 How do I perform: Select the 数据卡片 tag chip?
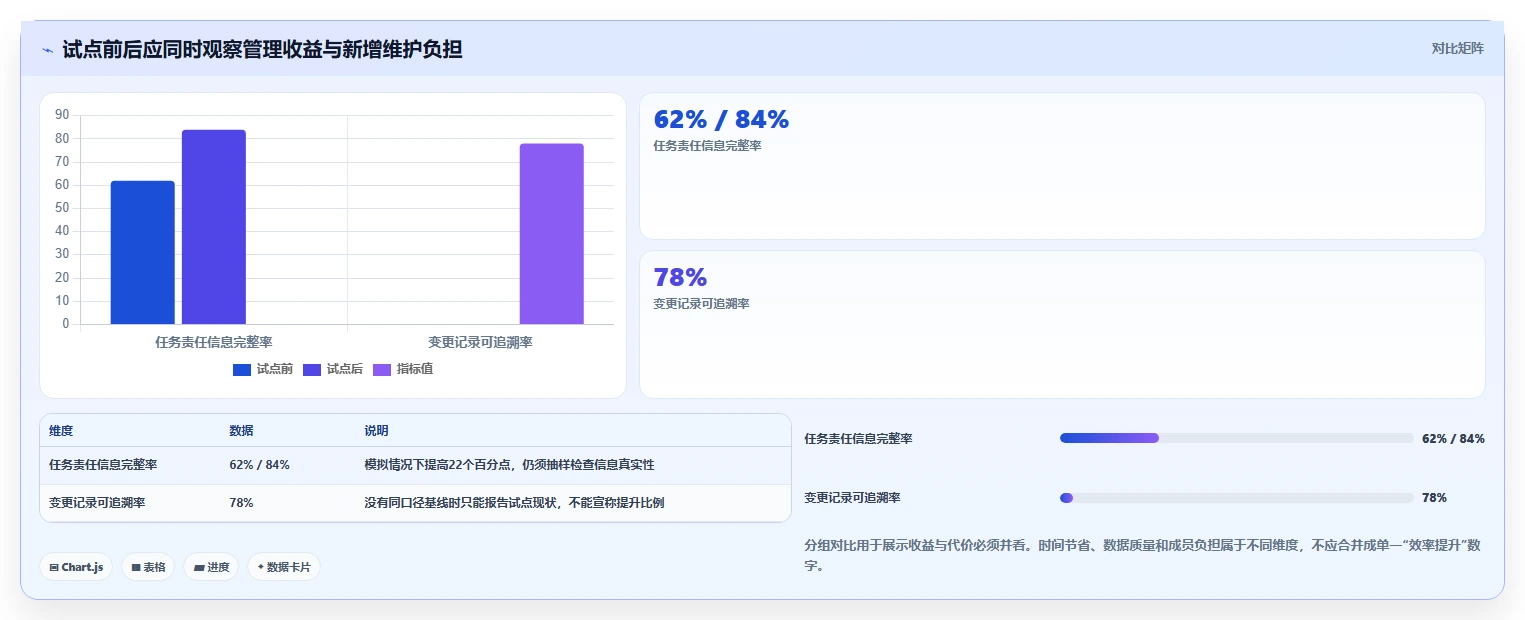[284, 567]
